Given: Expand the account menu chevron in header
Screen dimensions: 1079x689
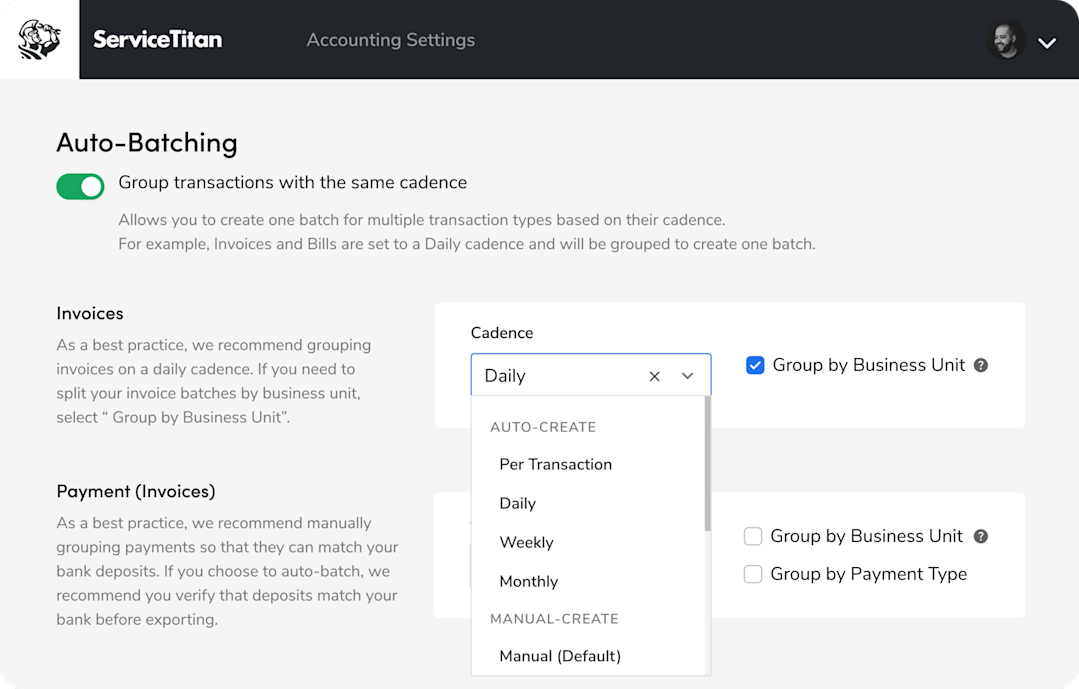Looking at the screenshot, I should pos(1047,43).
